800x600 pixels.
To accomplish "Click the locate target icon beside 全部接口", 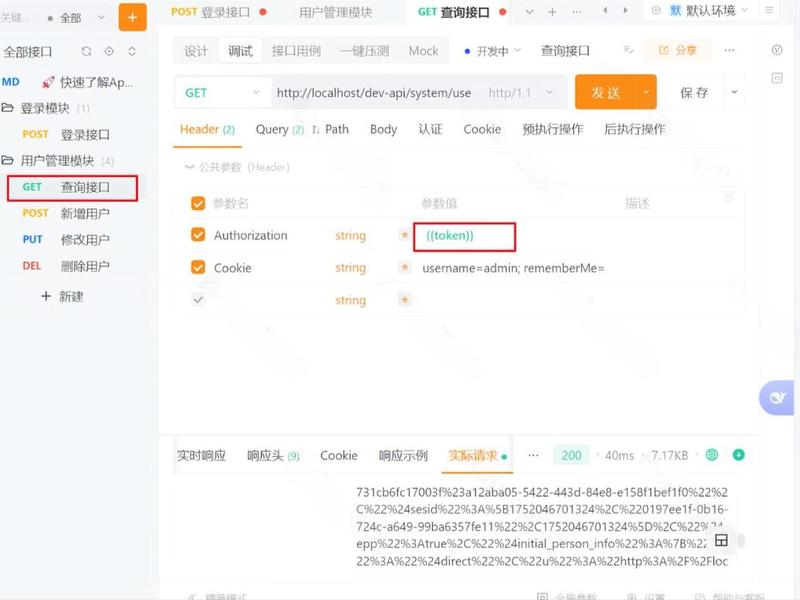I will tap(109, 52).
